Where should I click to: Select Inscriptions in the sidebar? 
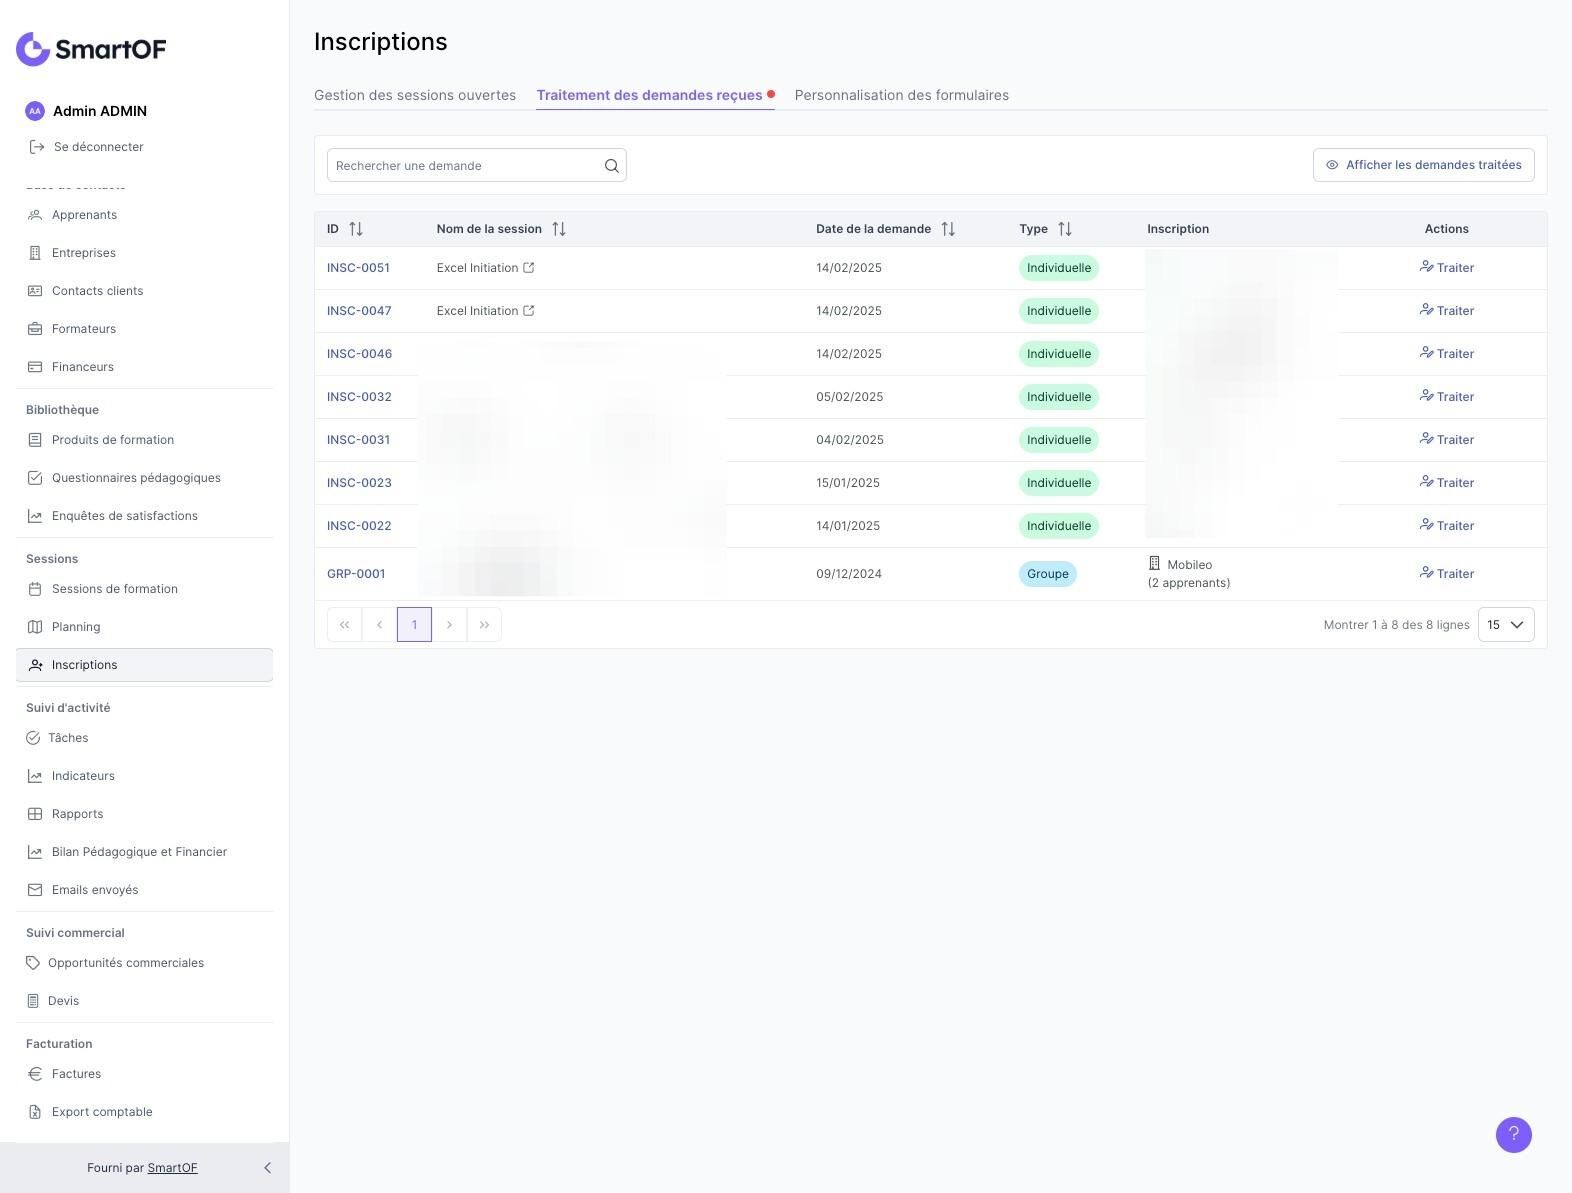coord(144,665)
